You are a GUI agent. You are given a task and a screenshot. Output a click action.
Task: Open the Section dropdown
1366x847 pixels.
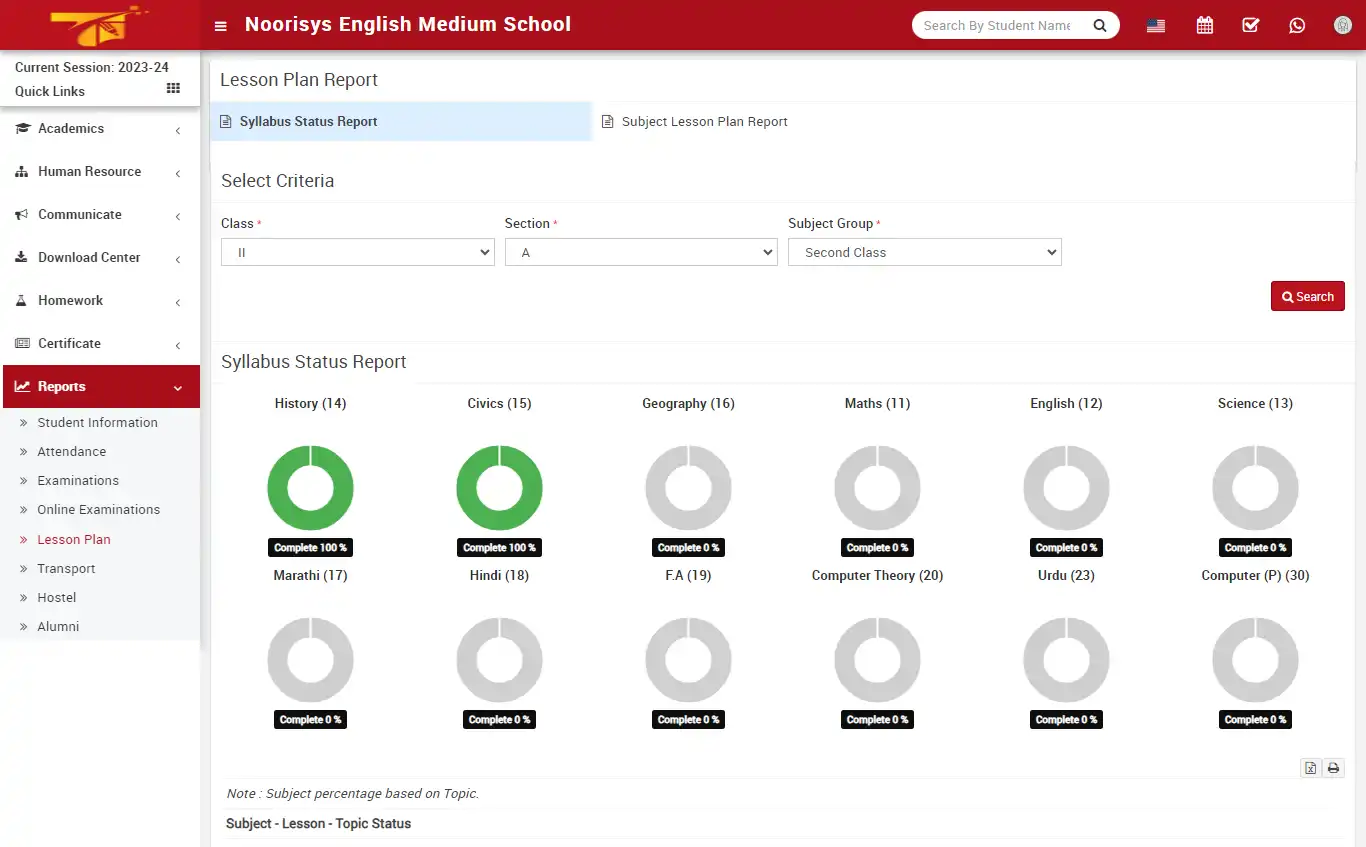(640, 251)
